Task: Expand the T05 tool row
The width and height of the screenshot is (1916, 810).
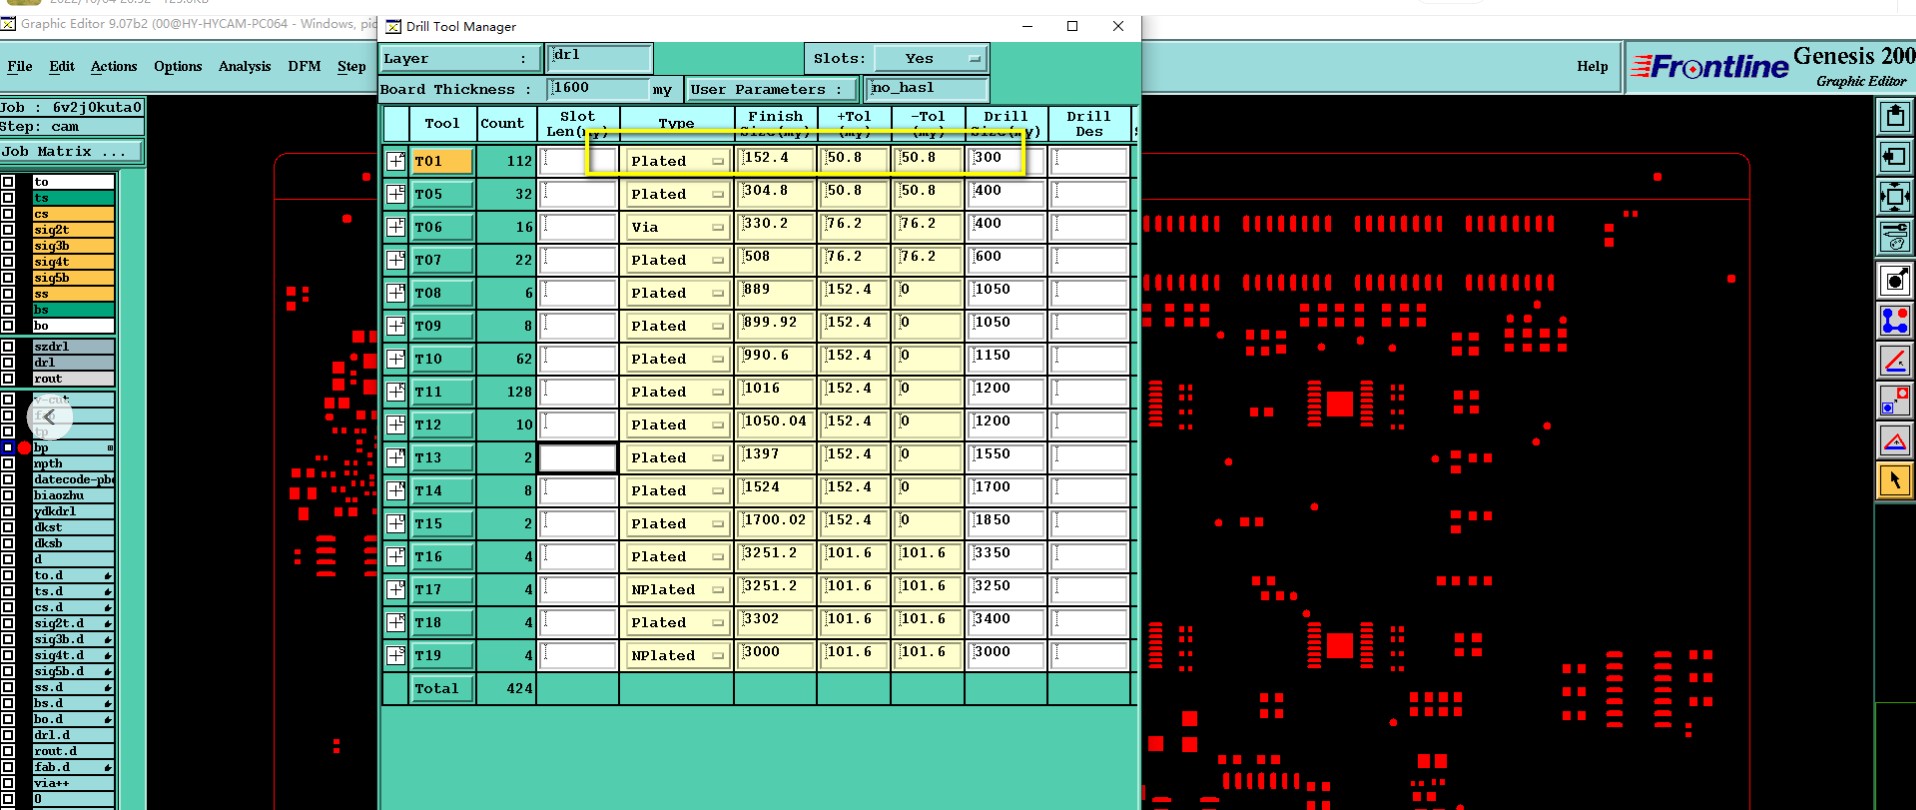Action: click(x=396, y=194)
